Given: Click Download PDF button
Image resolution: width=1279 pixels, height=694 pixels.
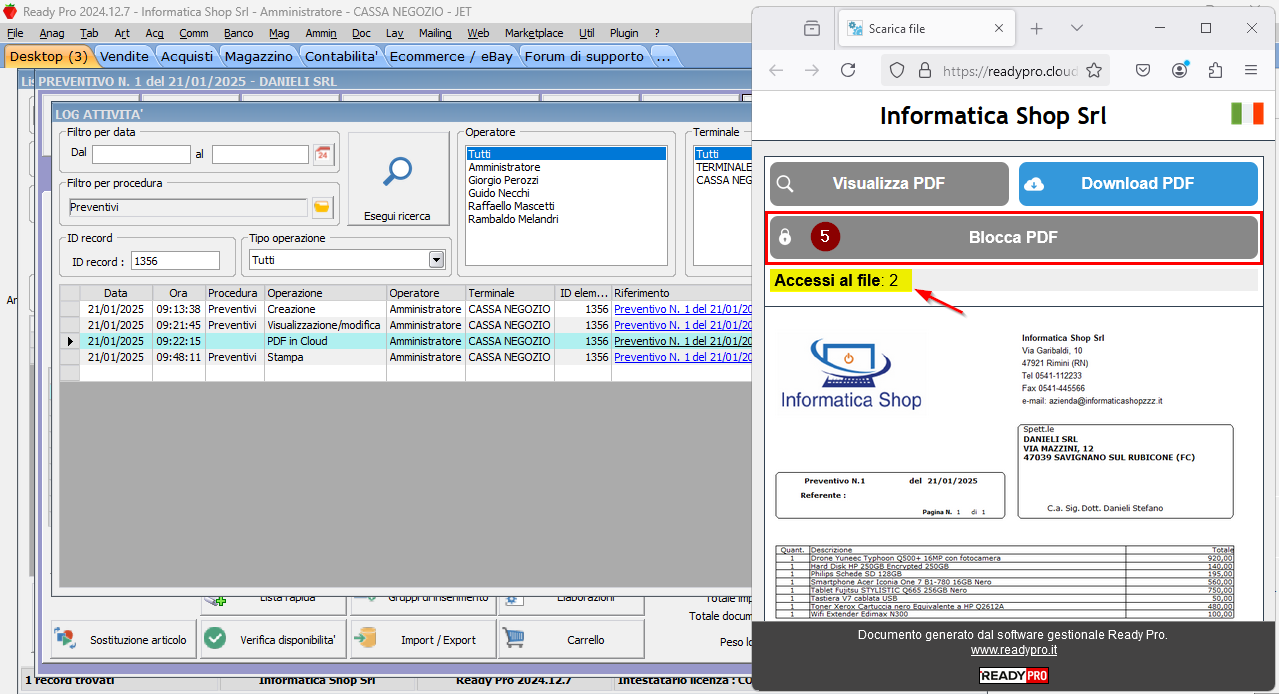Looking at the screenshot, I should tap(1138, 184).
